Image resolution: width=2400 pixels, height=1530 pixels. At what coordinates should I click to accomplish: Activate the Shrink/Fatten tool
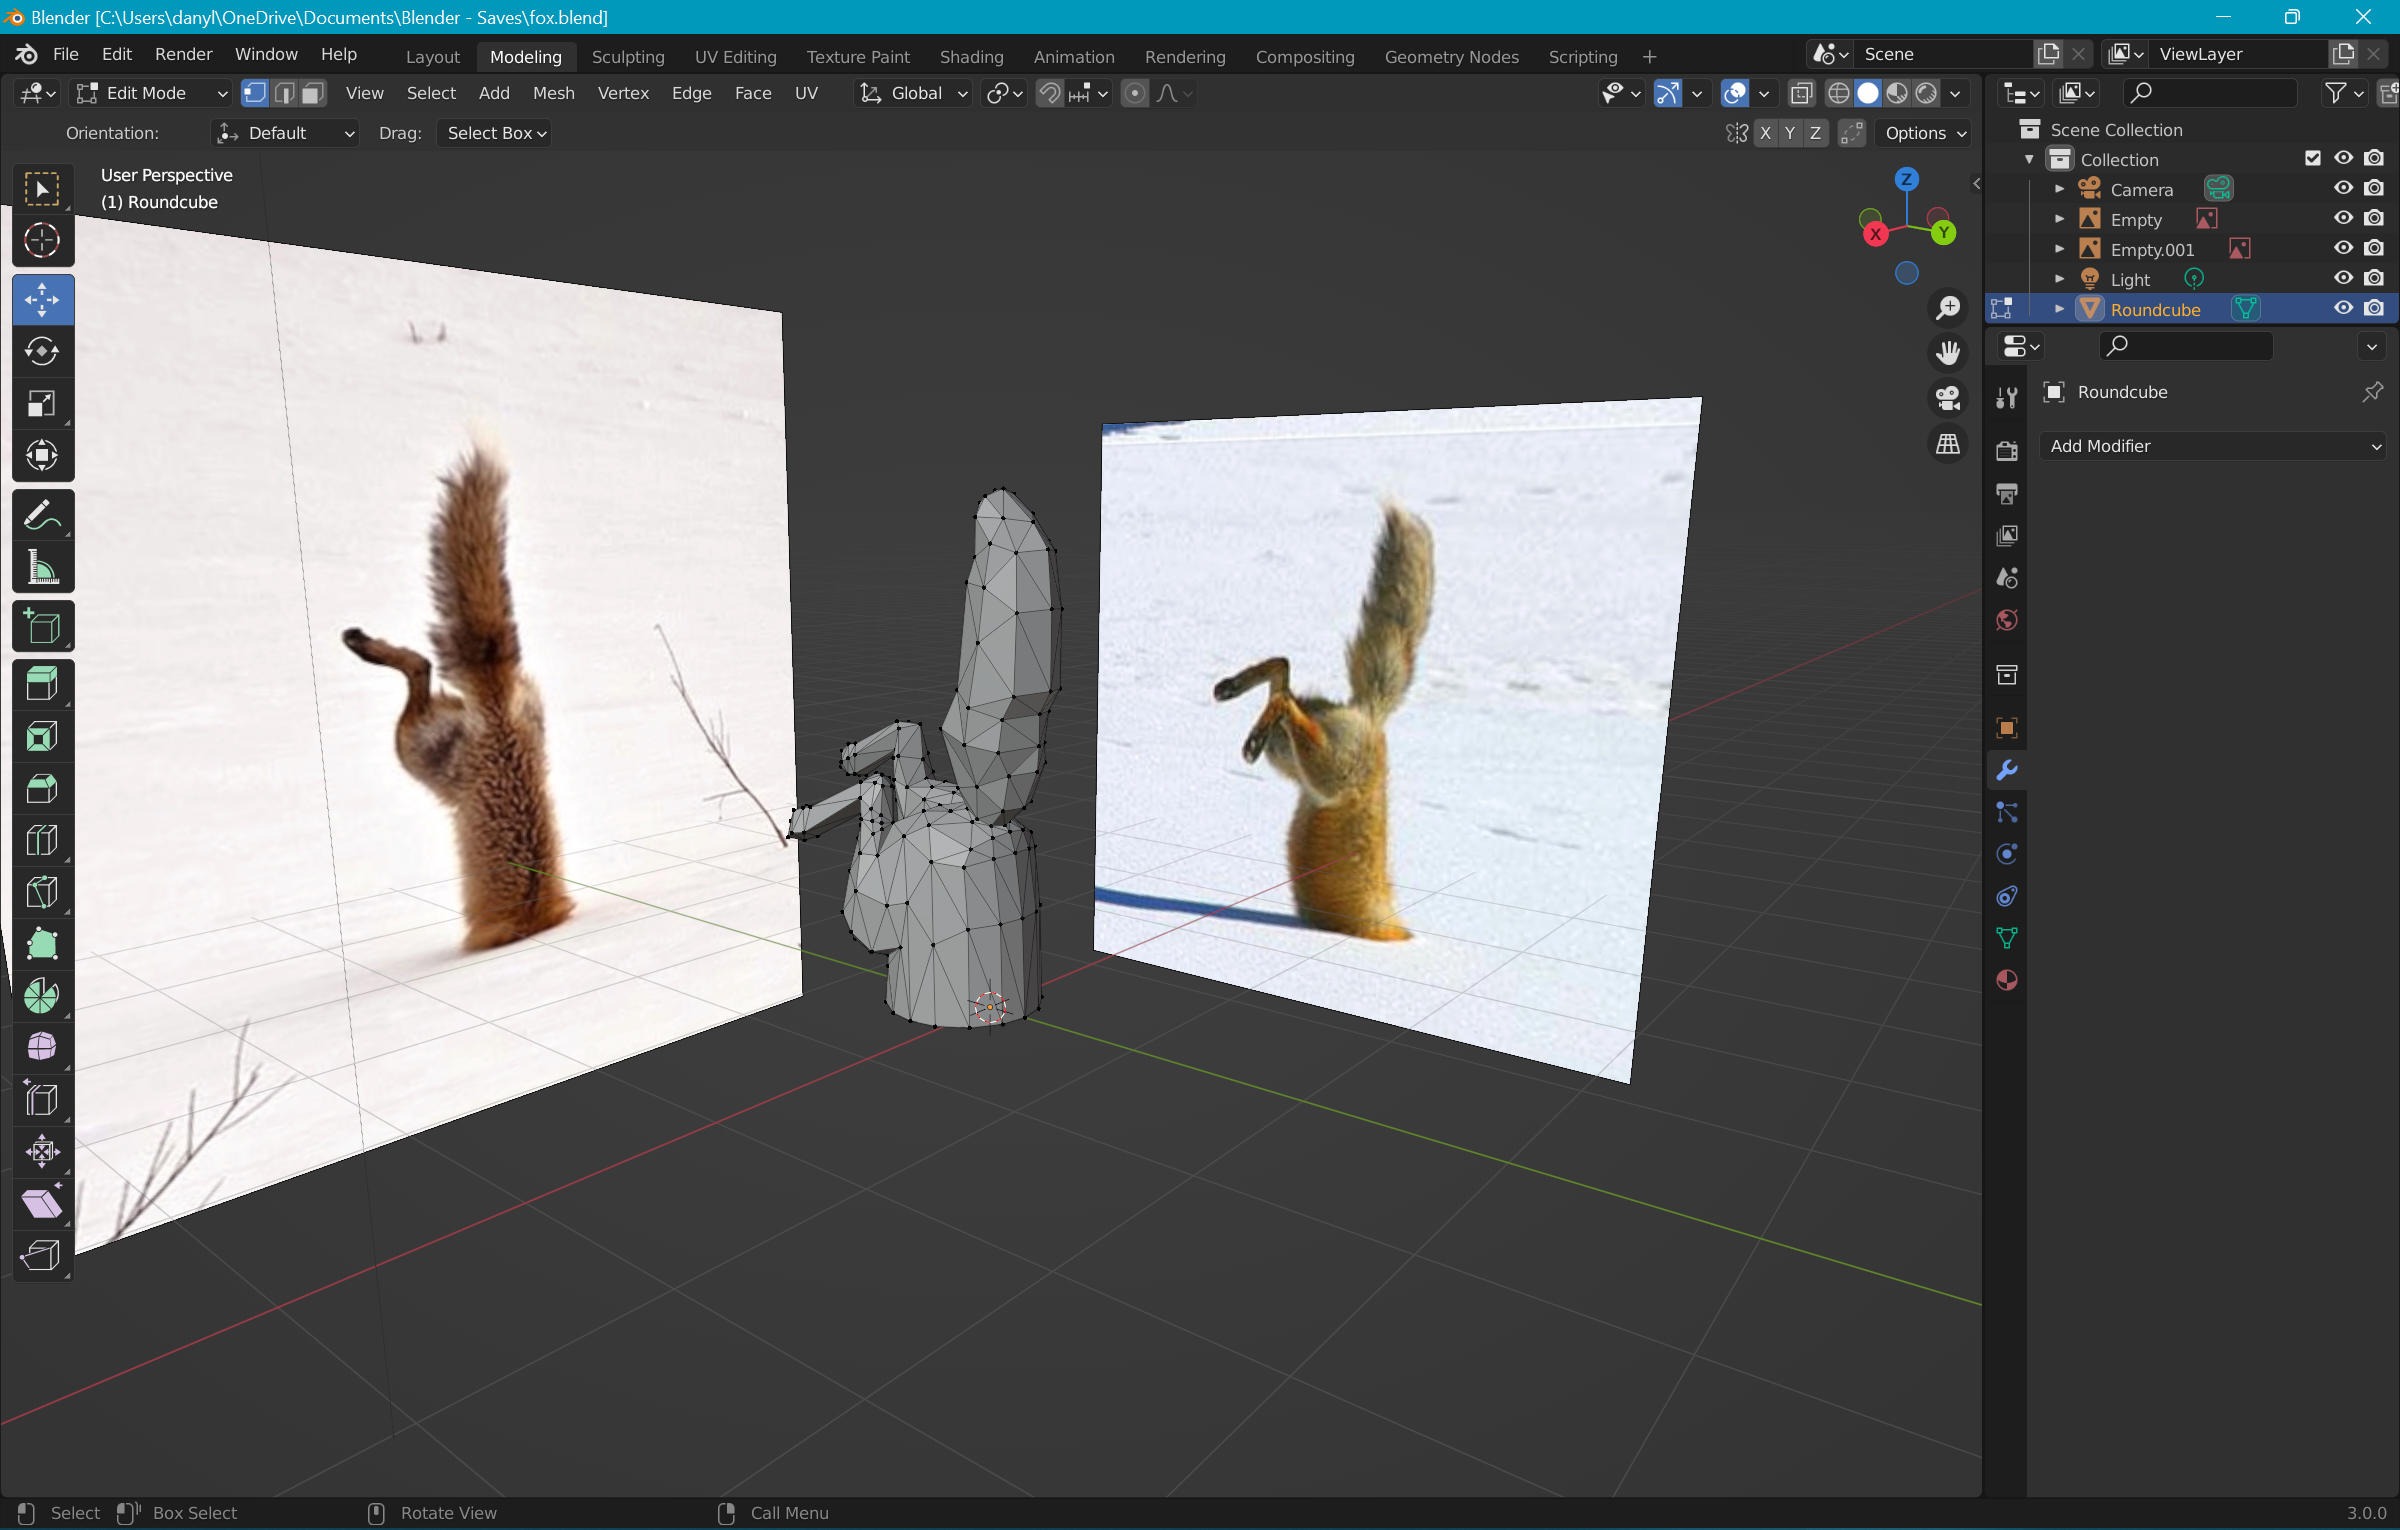(x=42, y=1151)
